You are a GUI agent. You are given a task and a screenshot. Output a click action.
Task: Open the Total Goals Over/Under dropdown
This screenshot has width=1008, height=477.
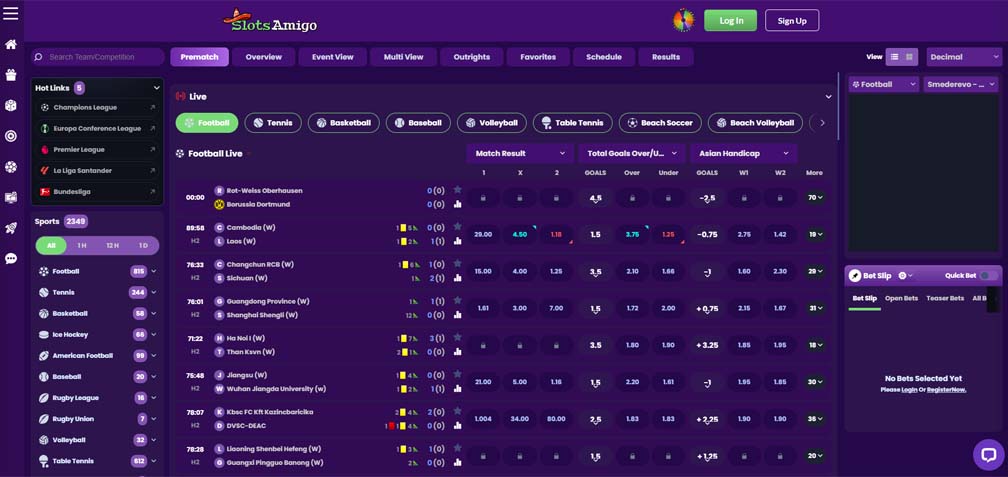[632, 154]
